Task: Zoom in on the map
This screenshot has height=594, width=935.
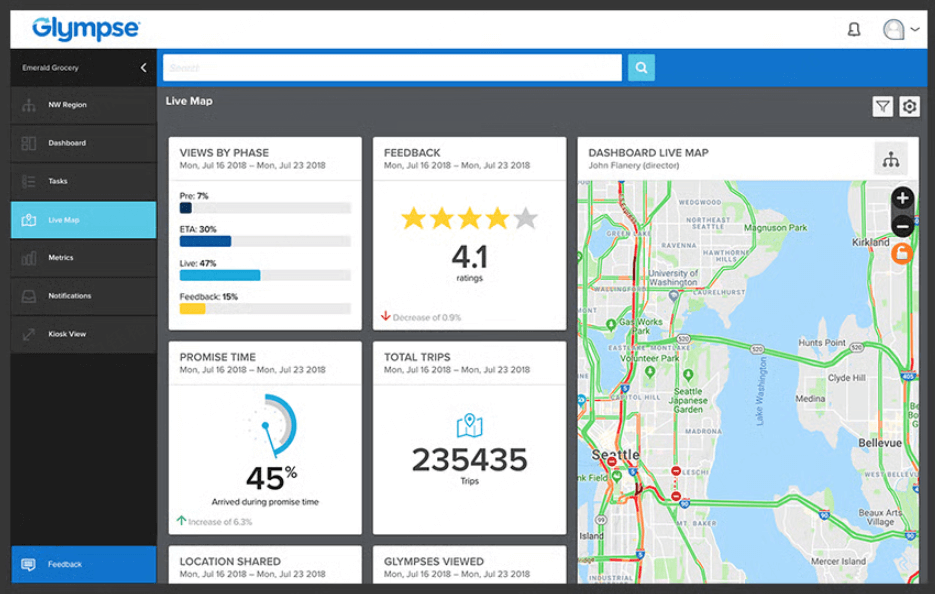Action: pos(902,198)
